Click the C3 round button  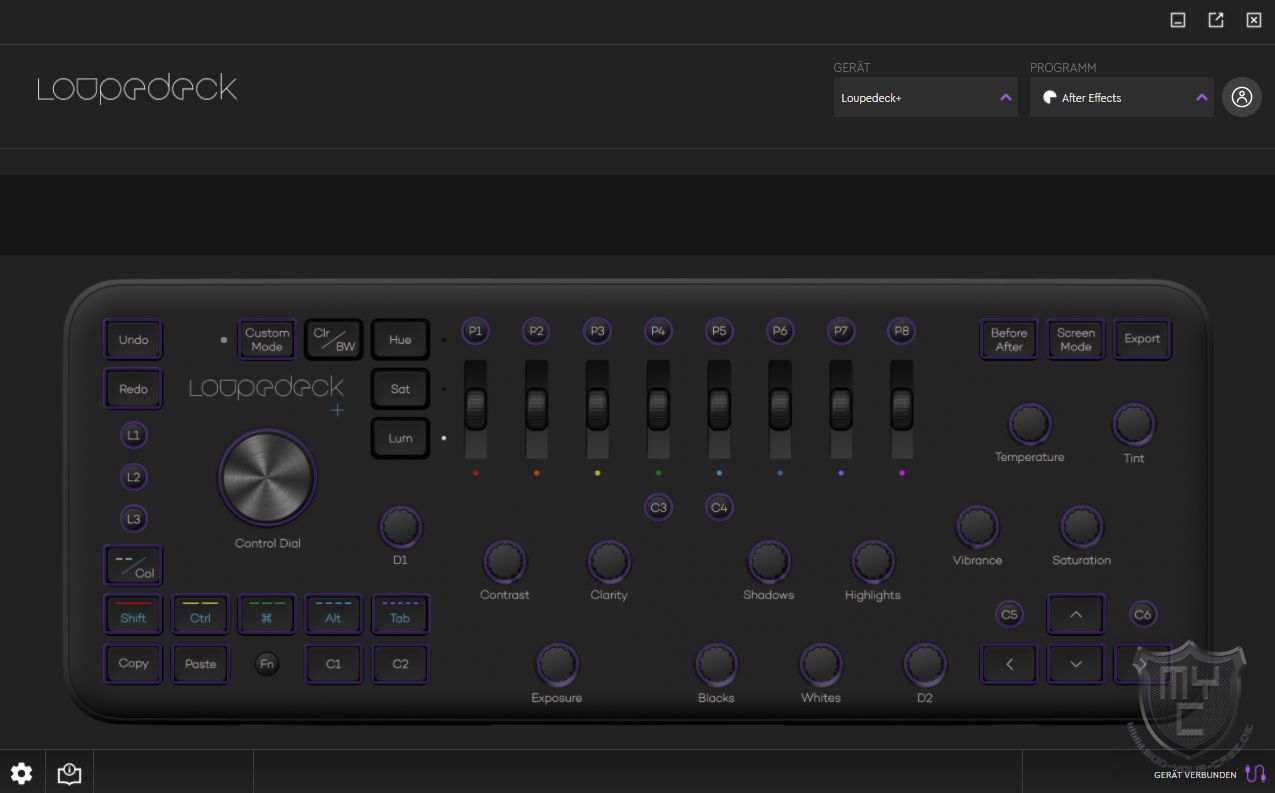pyautogui.click(x=658, y=508)
